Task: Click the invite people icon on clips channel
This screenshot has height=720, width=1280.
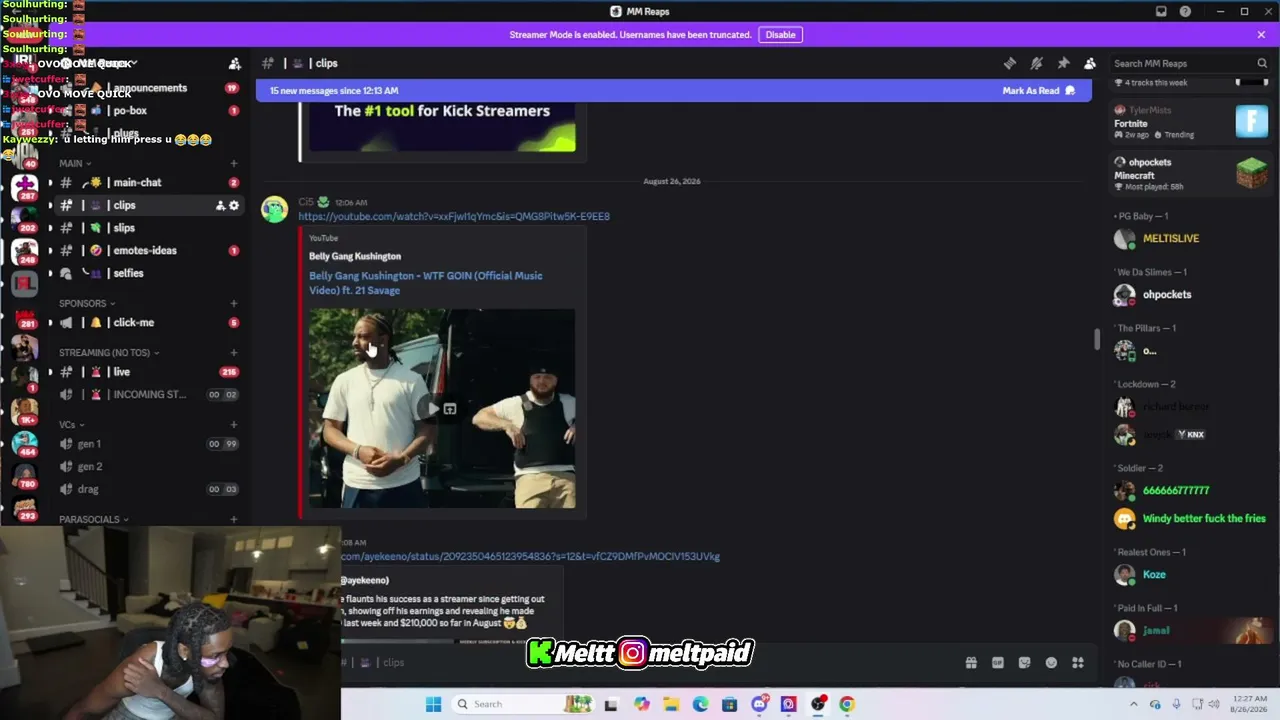Action: coord(220,205)
